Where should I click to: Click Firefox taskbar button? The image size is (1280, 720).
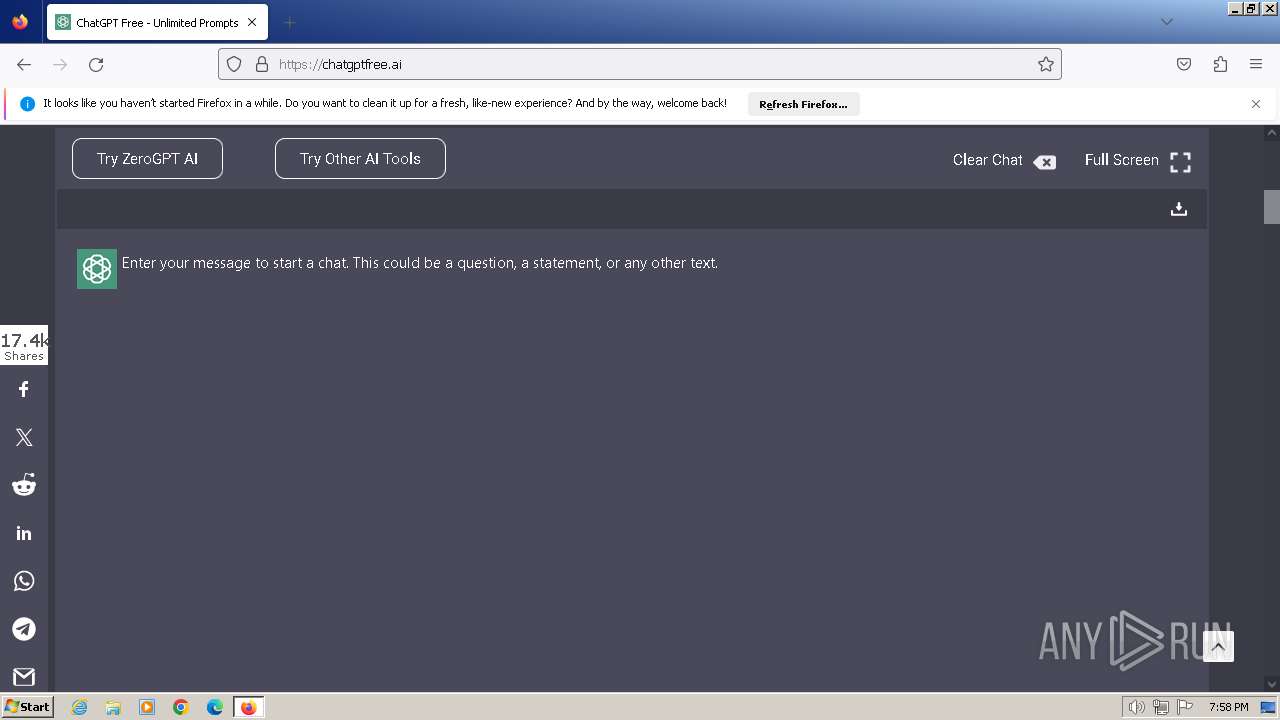248,707
